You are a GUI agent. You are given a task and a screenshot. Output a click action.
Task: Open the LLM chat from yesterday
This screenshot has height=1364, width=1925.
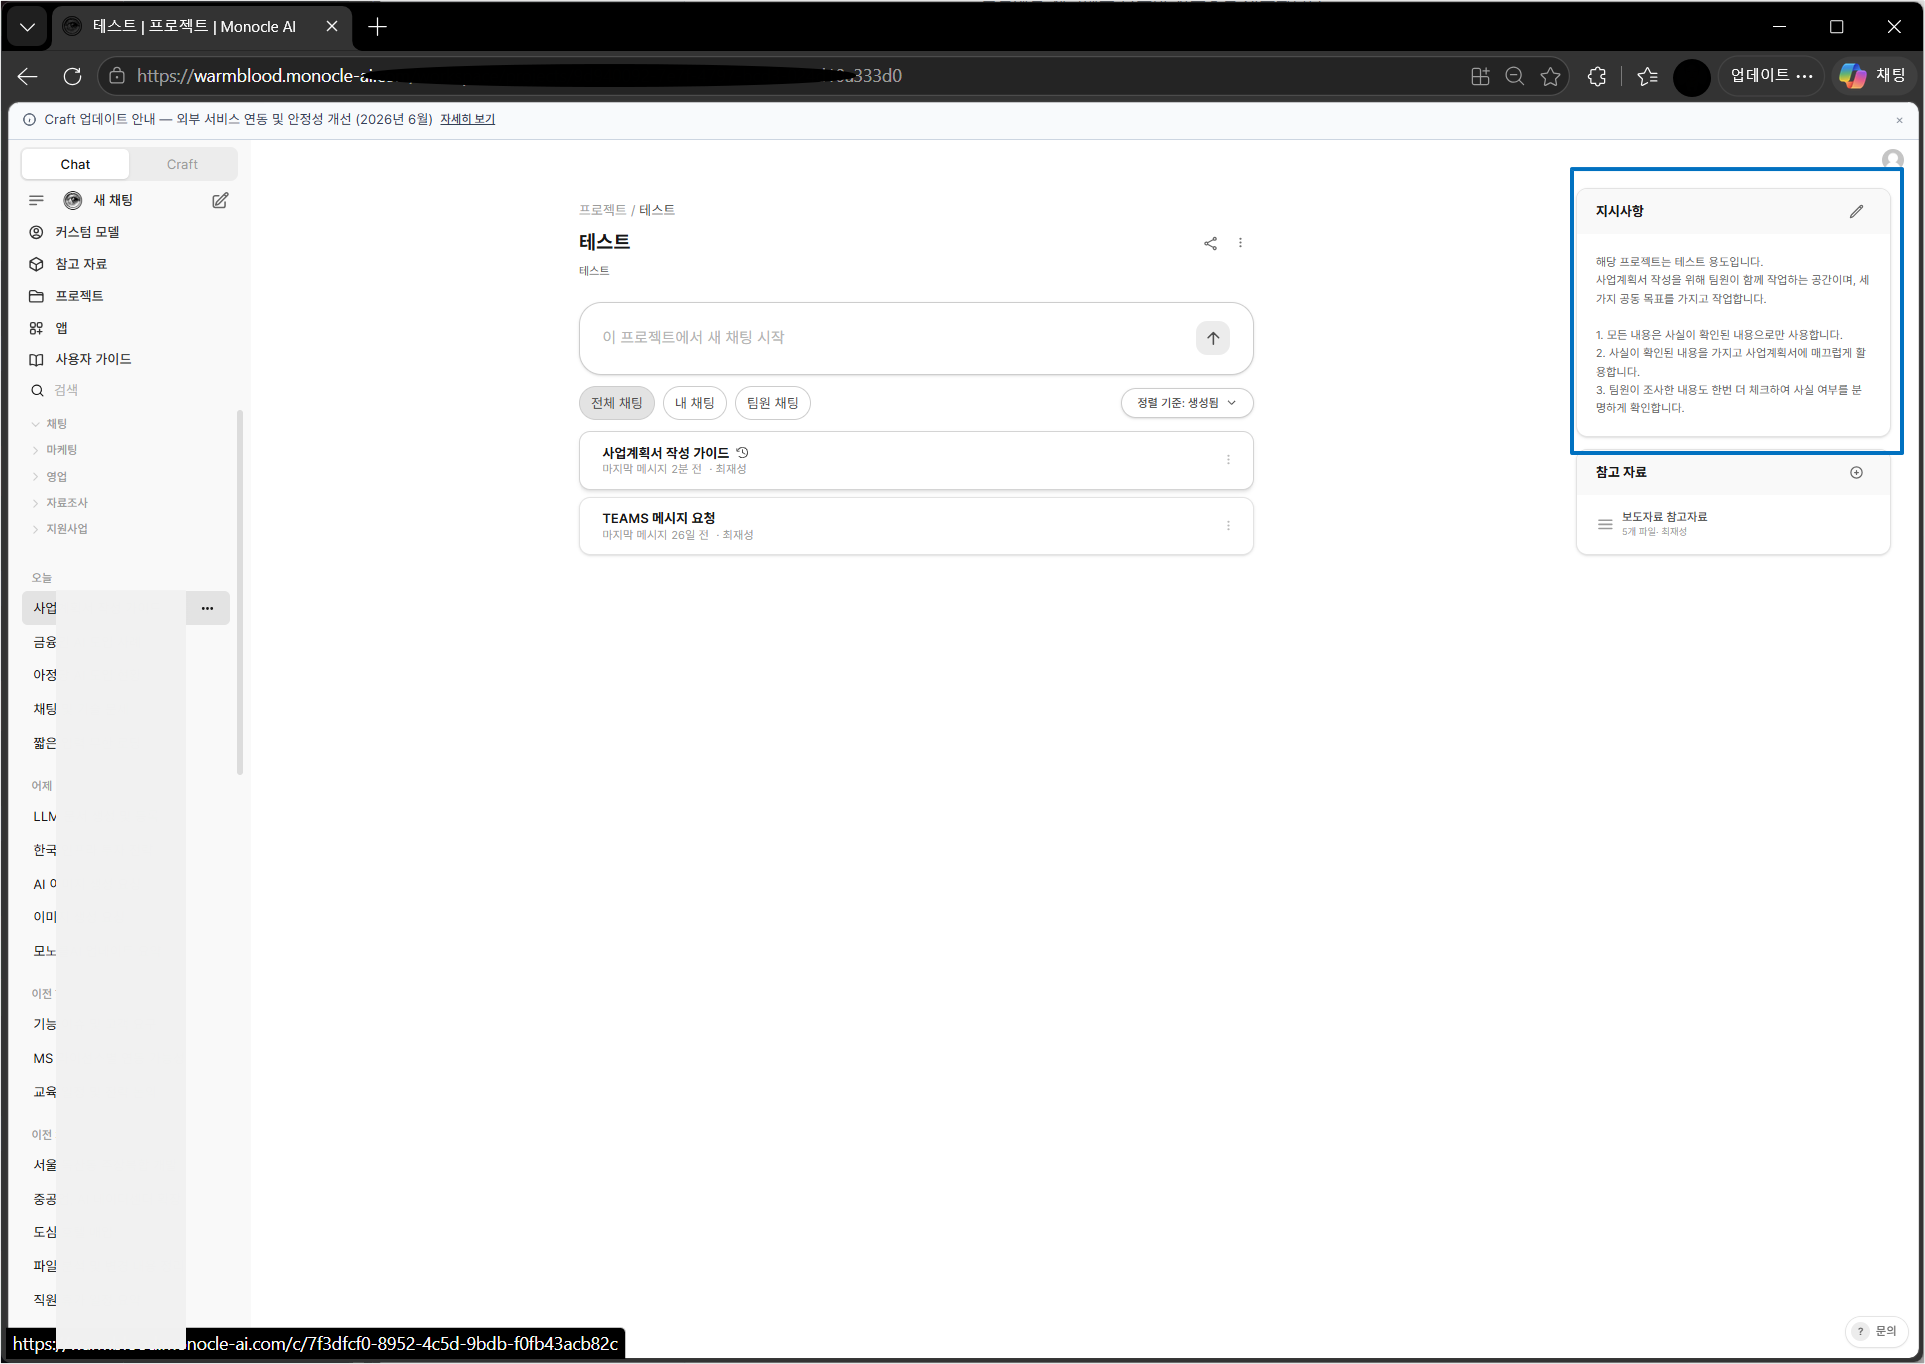pyautogui.click(x=45, y=817)
